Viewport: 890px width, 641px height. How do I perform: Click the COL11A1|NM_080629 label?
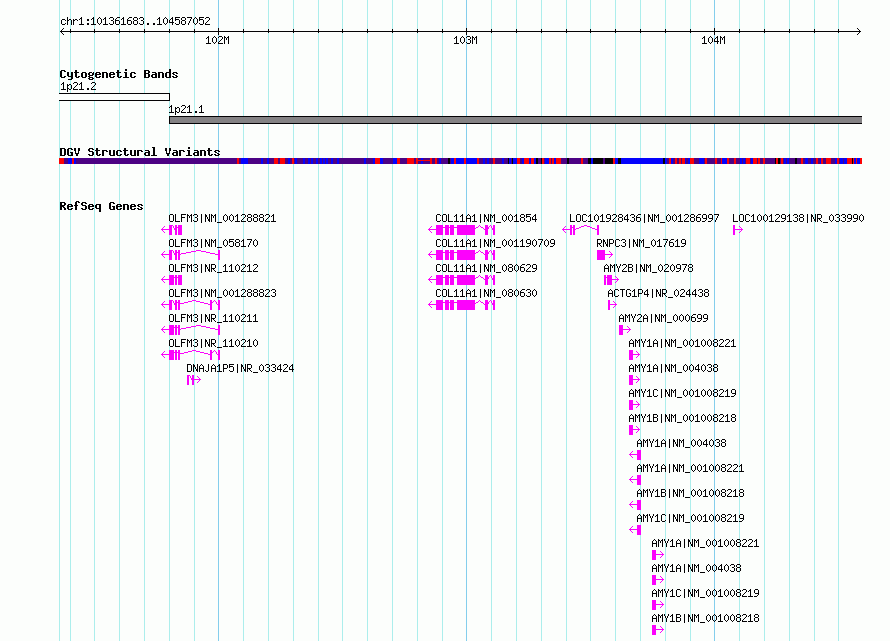(486, 268)
